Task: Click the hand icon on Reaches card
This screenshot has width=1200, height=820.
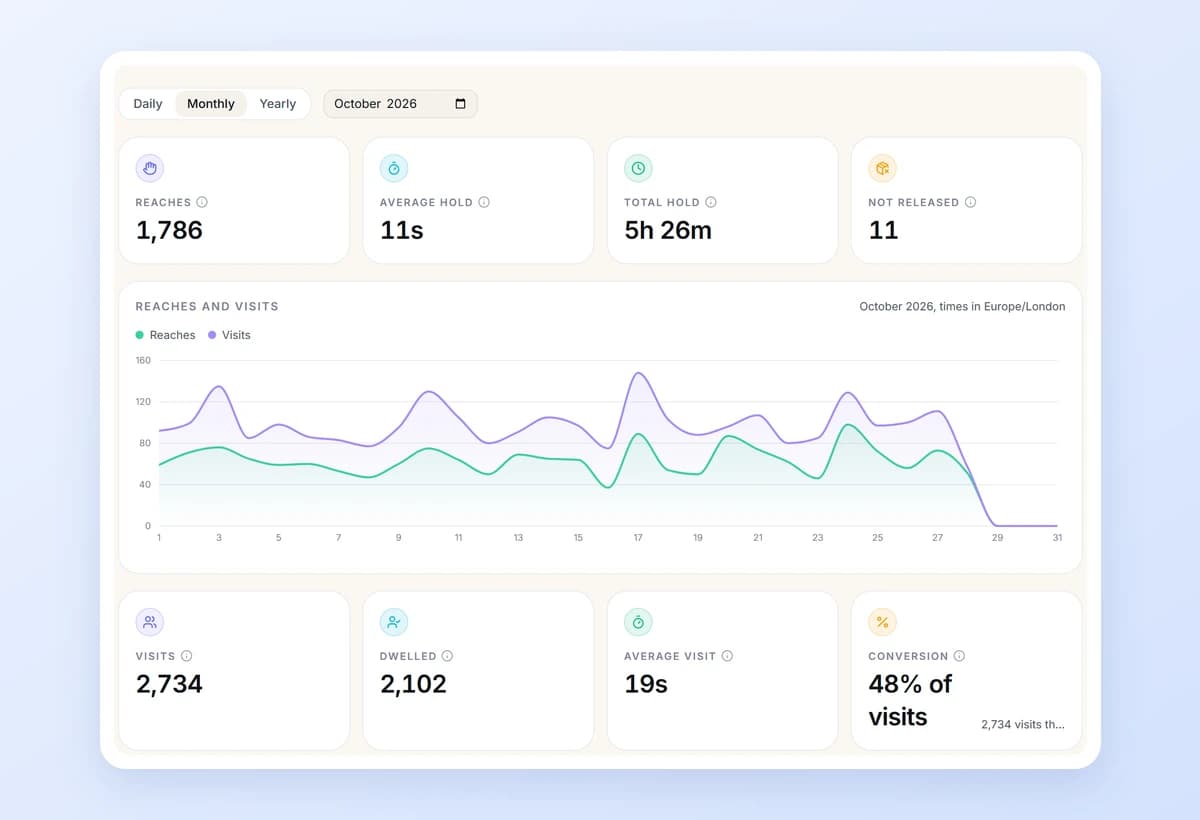Action: (x=150, y=168)
